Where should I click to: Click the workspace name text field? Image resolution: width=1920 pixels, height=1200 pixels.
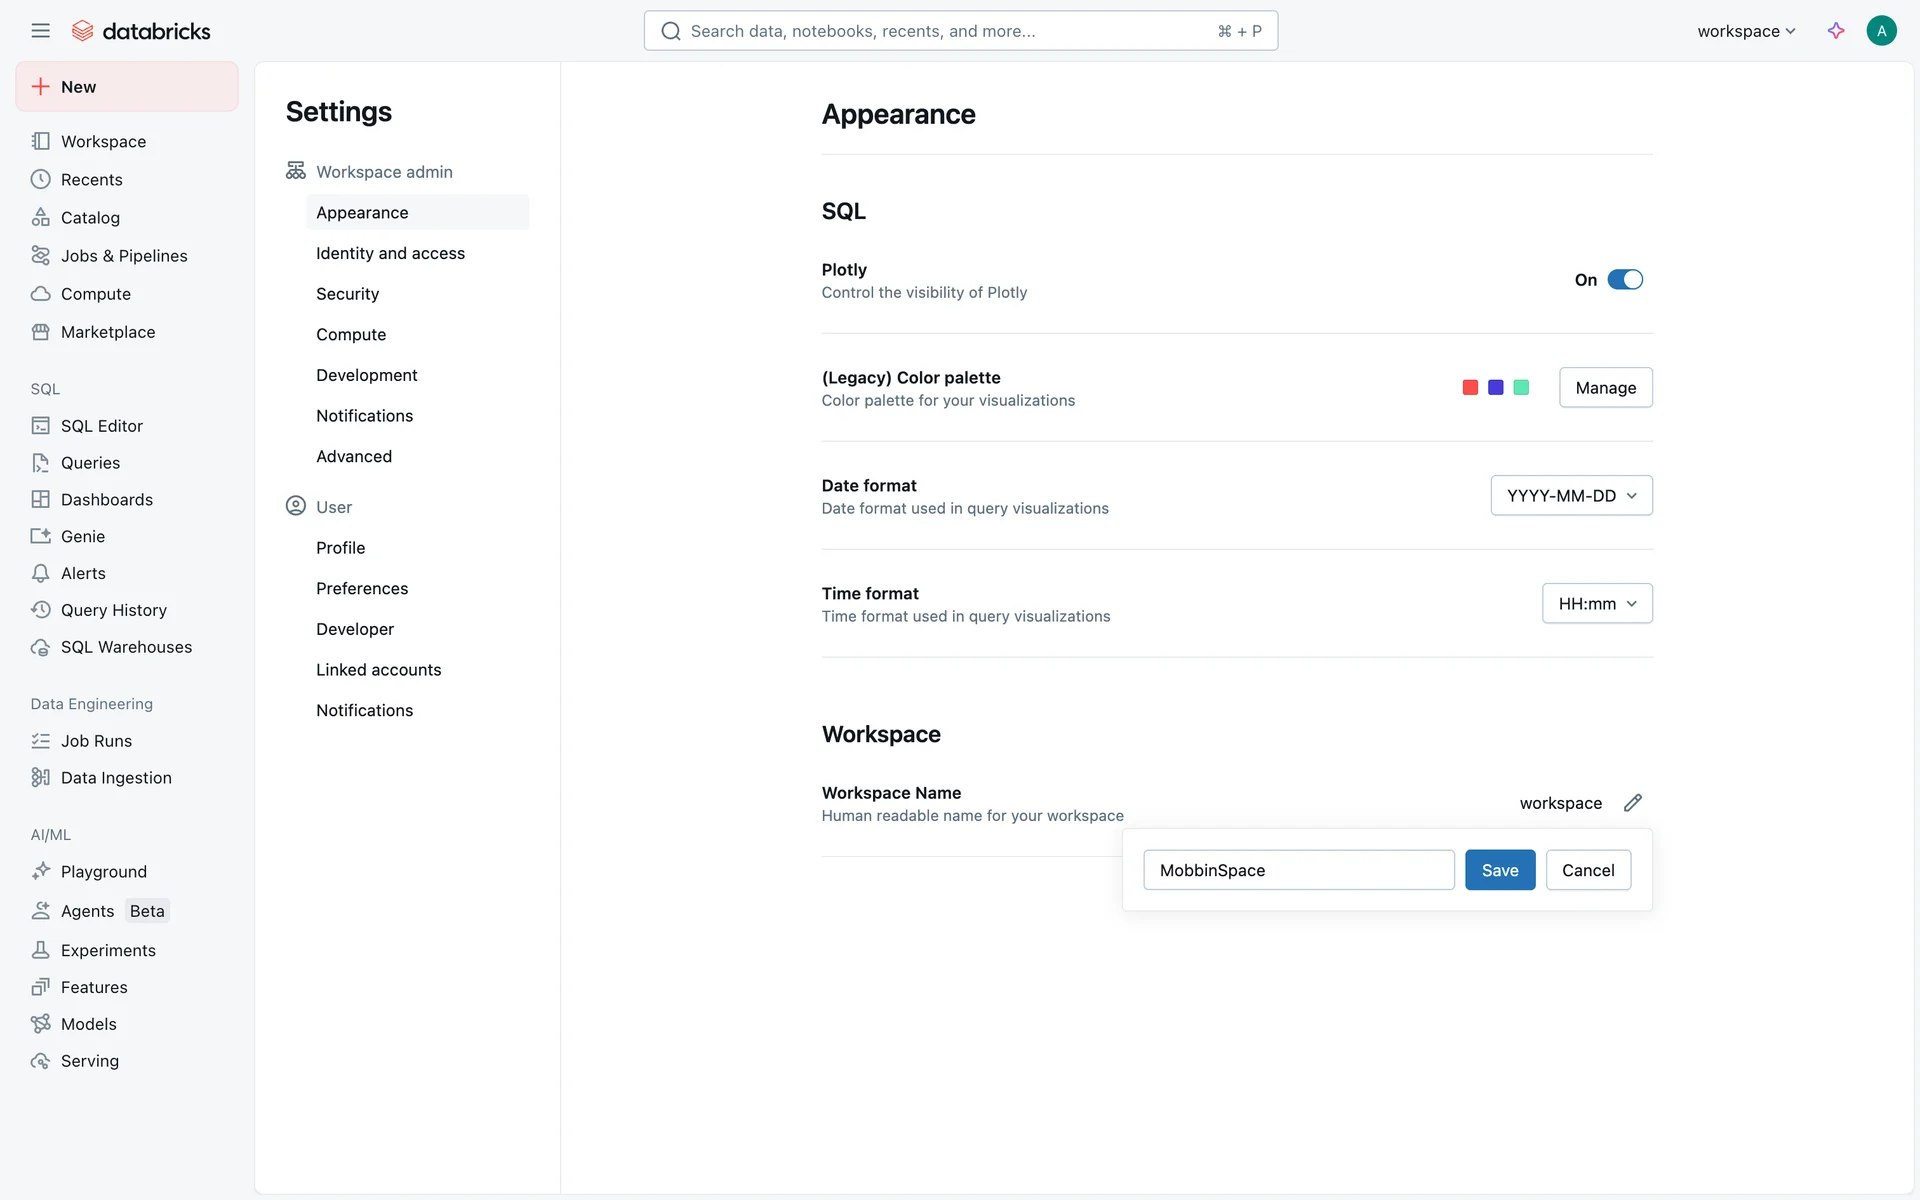coord(1298,870)
